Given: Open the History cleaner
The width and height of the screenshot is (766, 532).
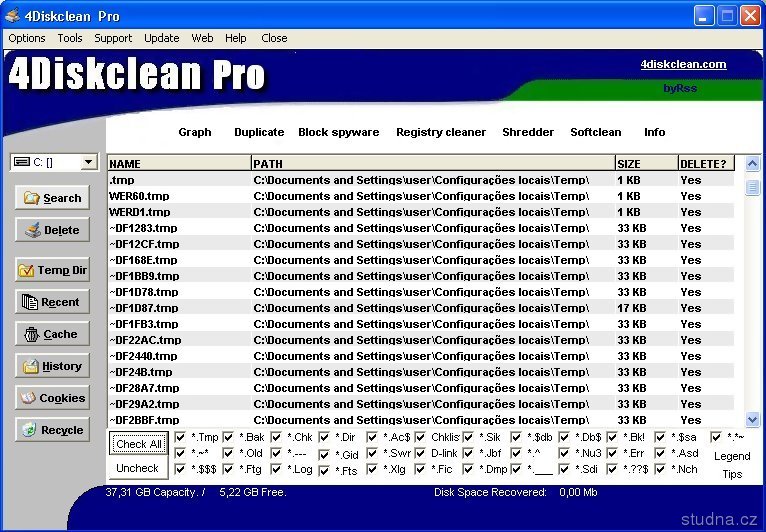Looking at the screenshot, I should point(52,366).
